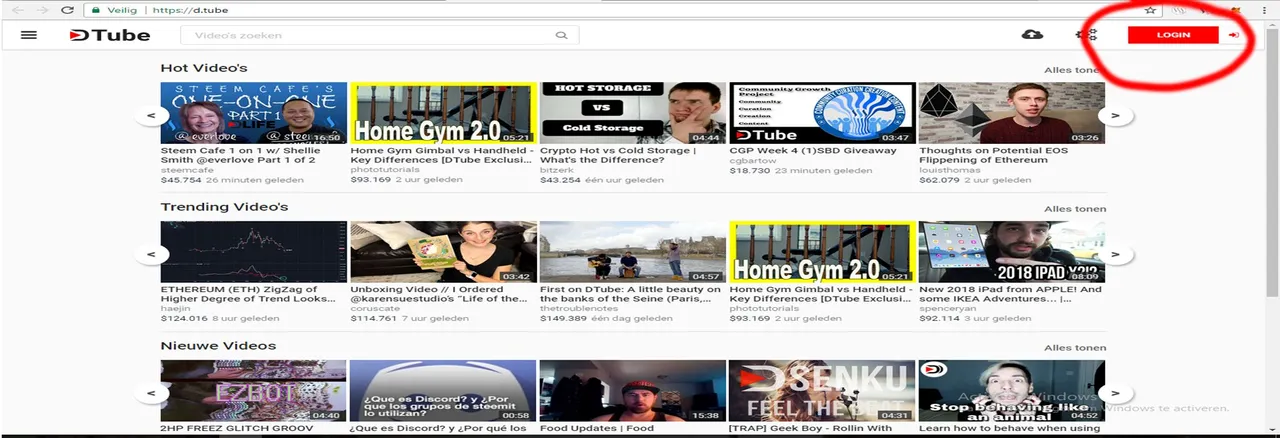Image resolution: width=1280 pixels, height=438 pixels.
Task: Open ETHEREUM ZigZag chart thumbnail
Action: coord(254,252)
